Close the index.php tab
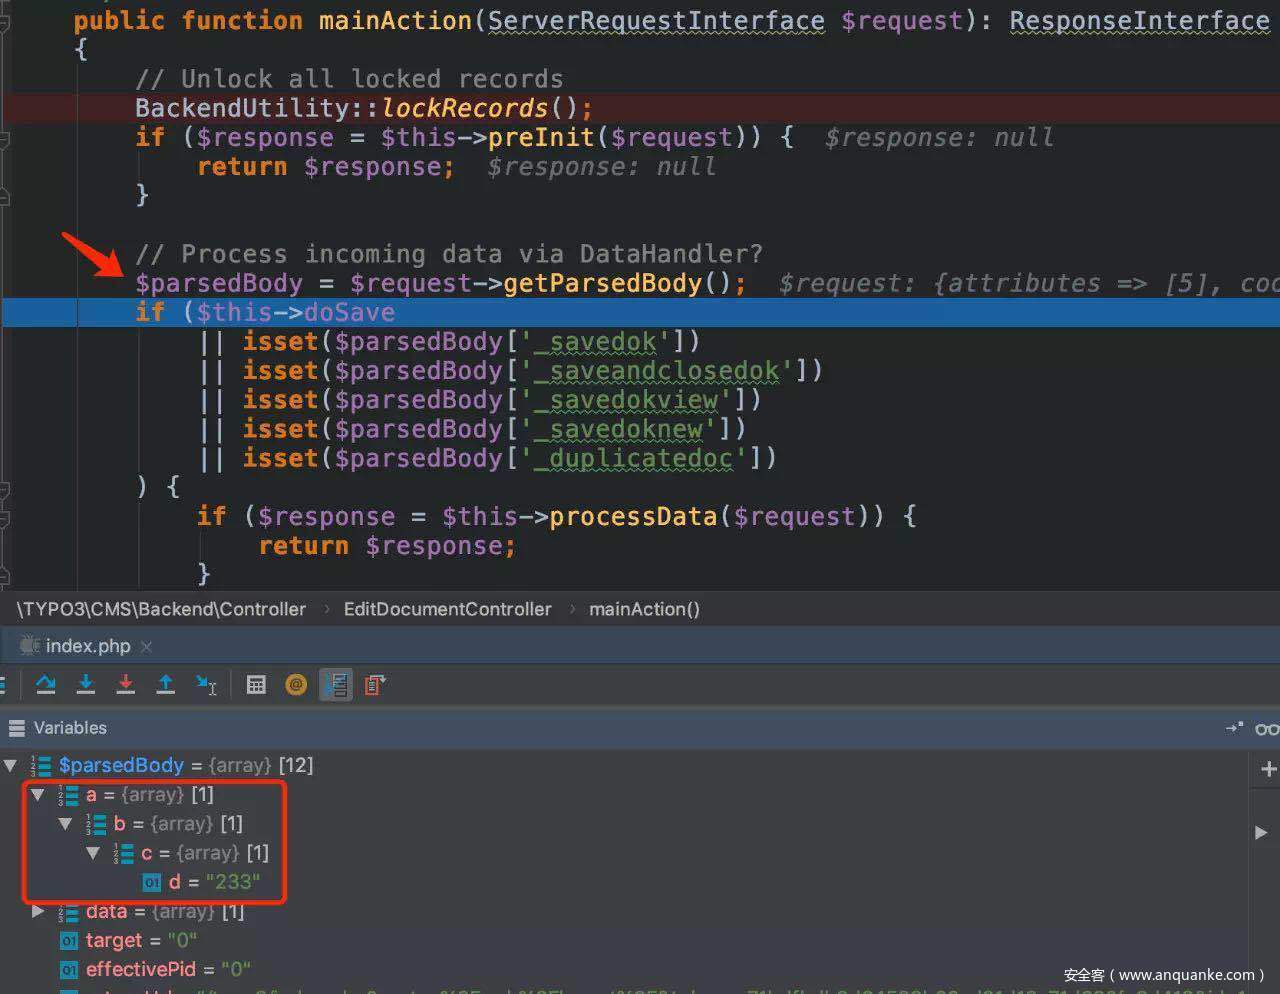Image resolution: width=1280 pixels, height=994 pixels. pyautogui.click(x=147, y=647)
